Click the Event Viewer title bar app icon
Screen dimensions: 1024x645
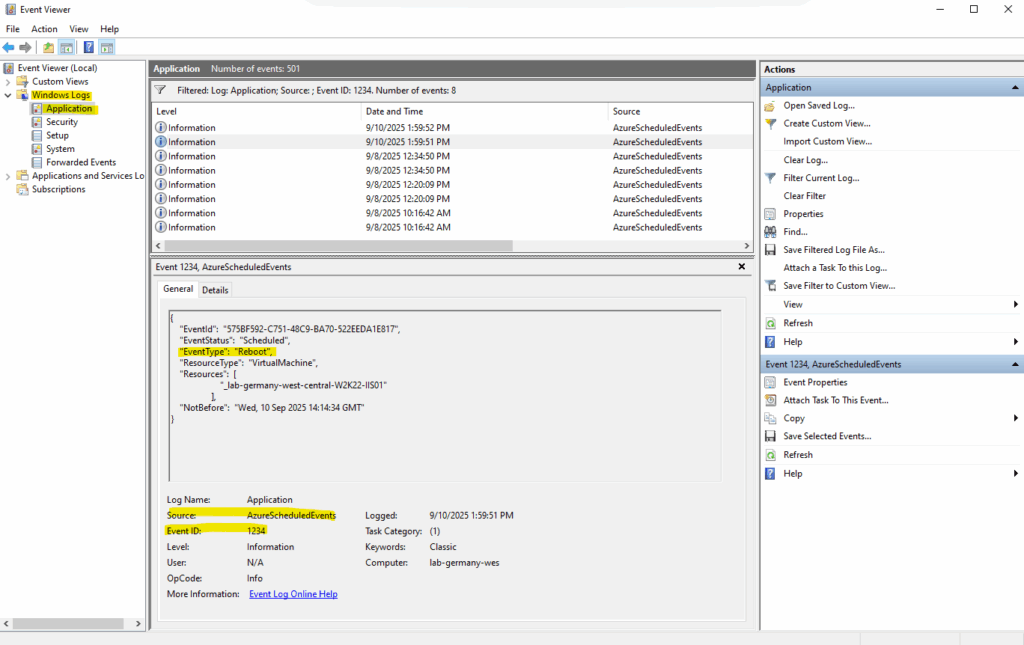pyautogui.click(x=10, y=10)
